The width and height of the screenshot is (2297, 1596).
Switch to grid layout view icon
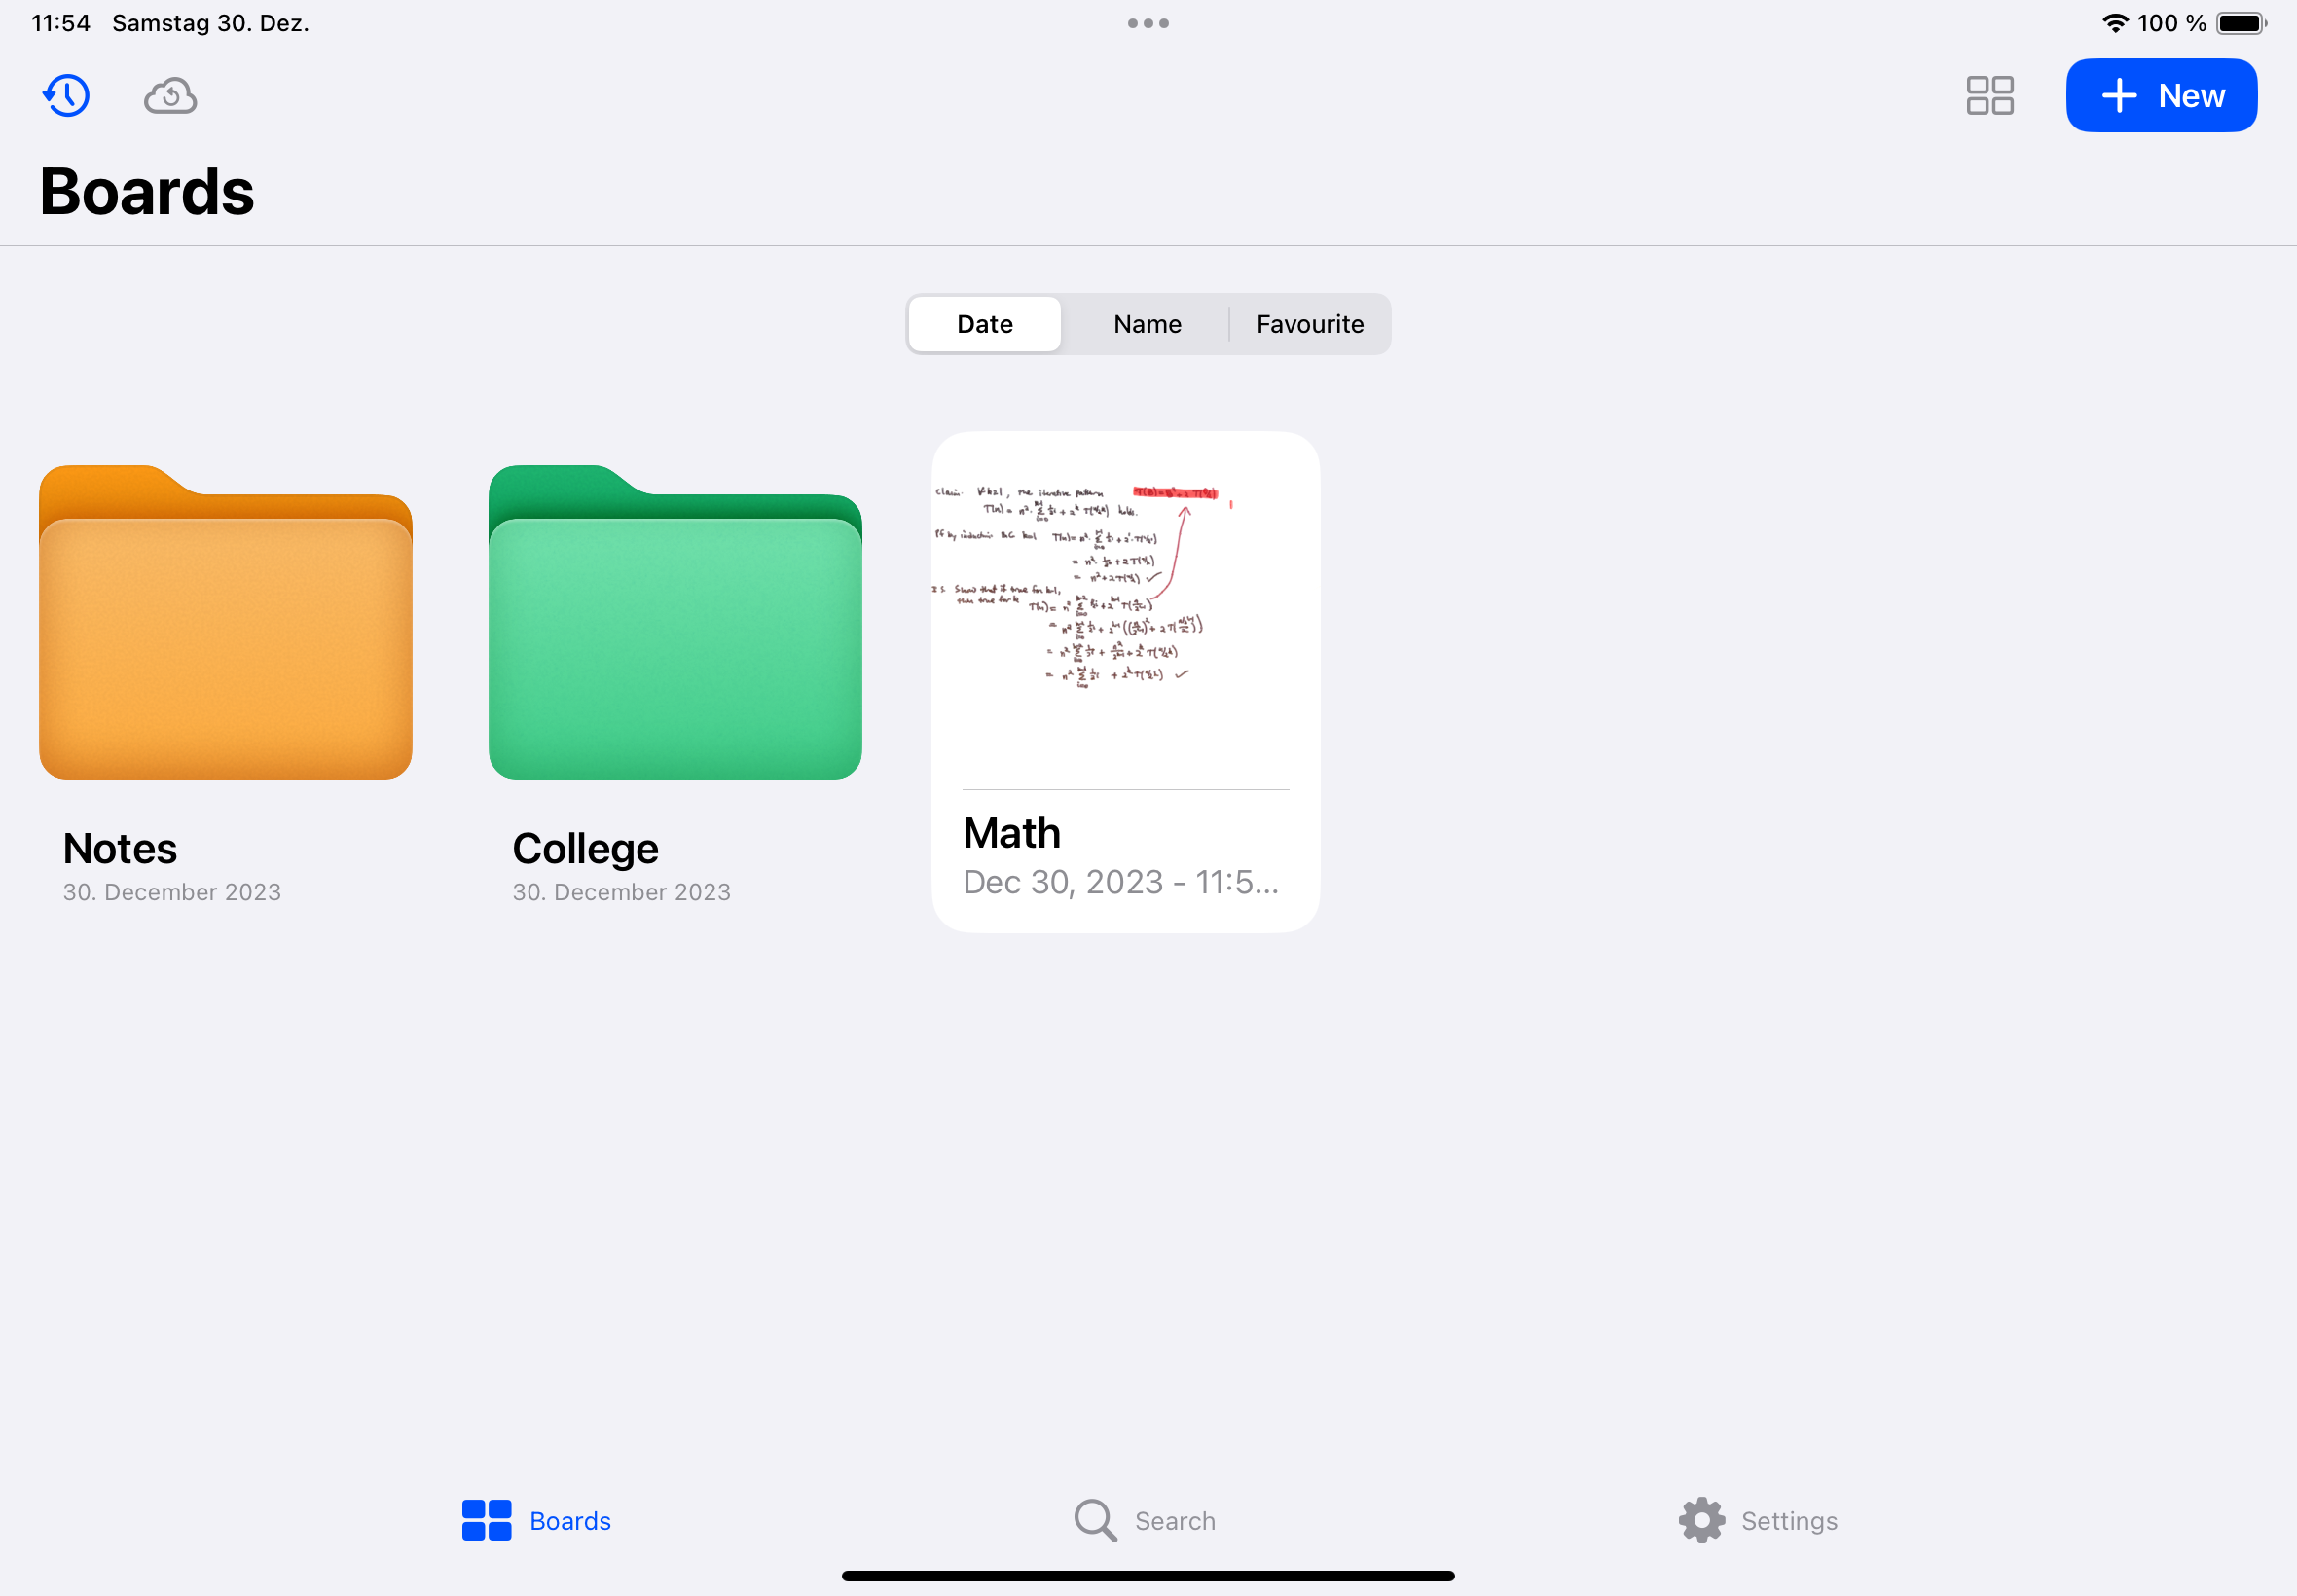point(1989,96)
